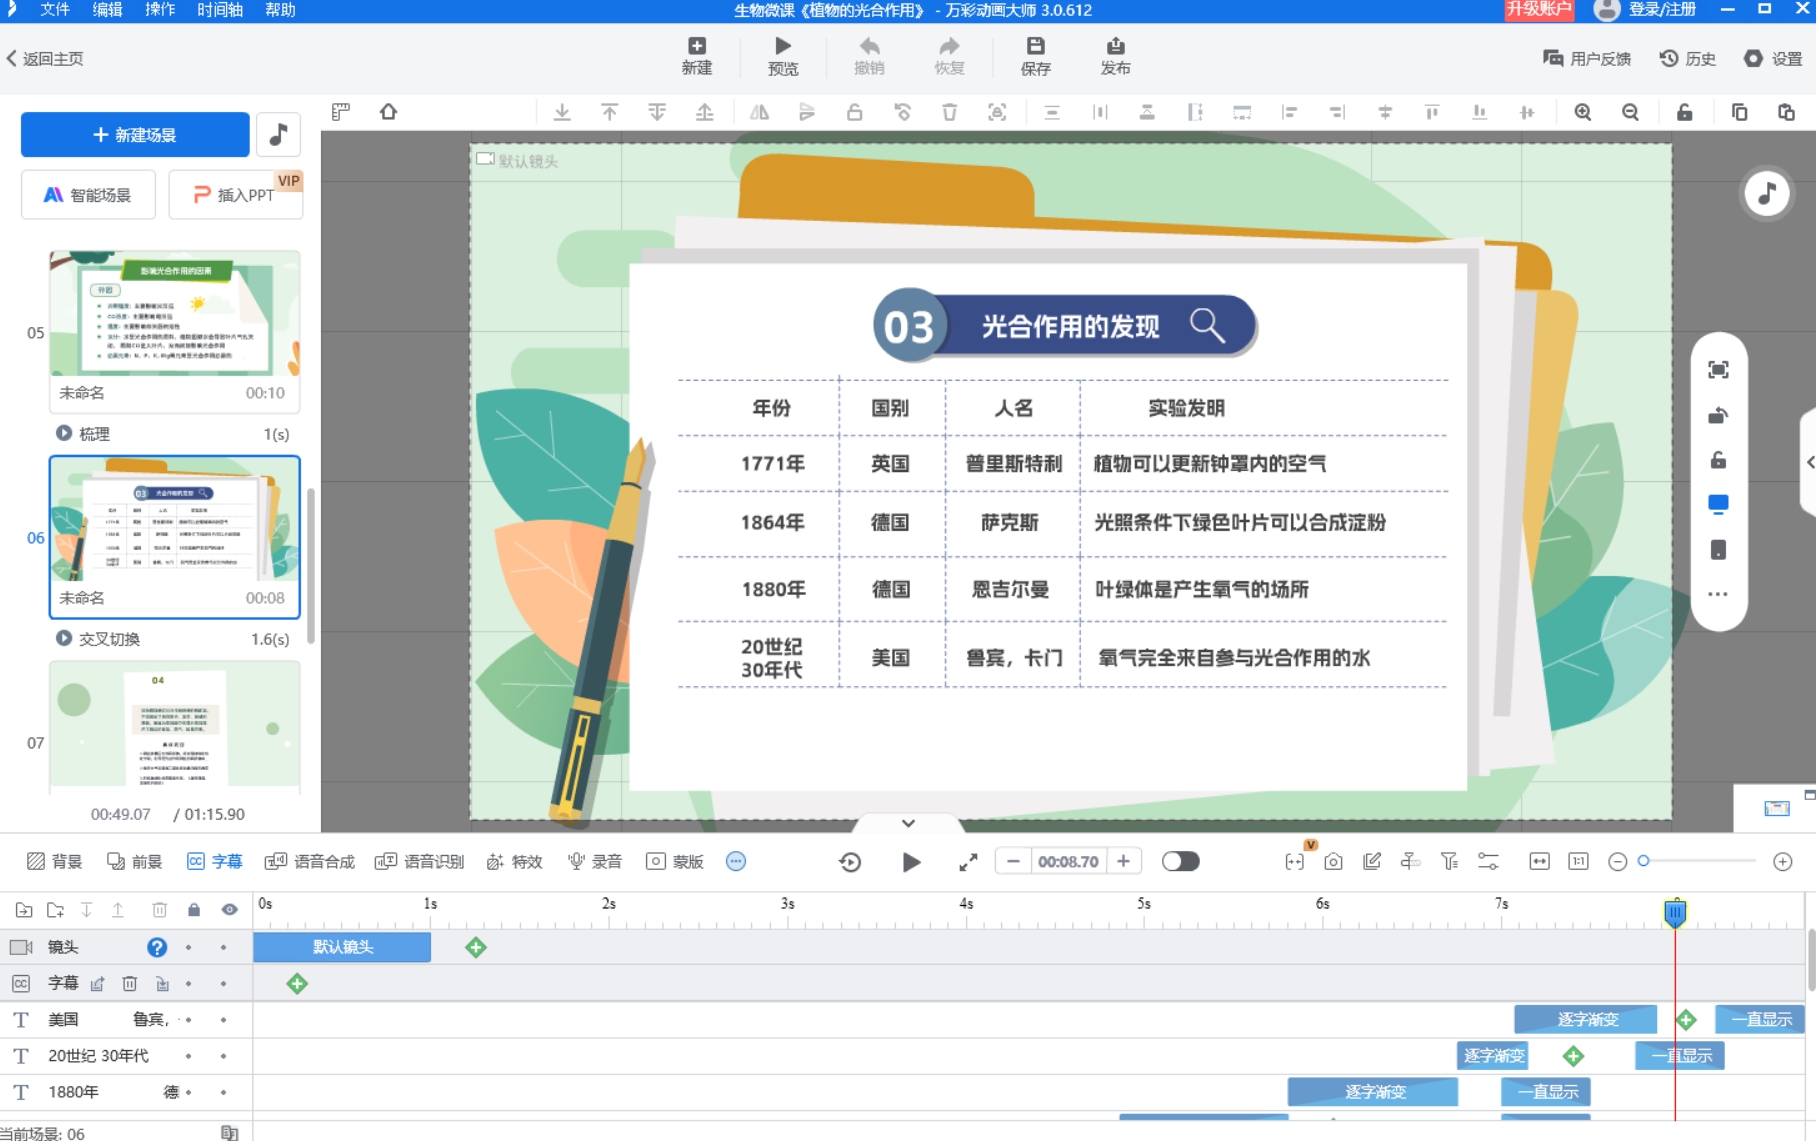Click the fit-to-screen icon in right panel
This screenshot has height=1141, width=1816.
click(1718, 370)
